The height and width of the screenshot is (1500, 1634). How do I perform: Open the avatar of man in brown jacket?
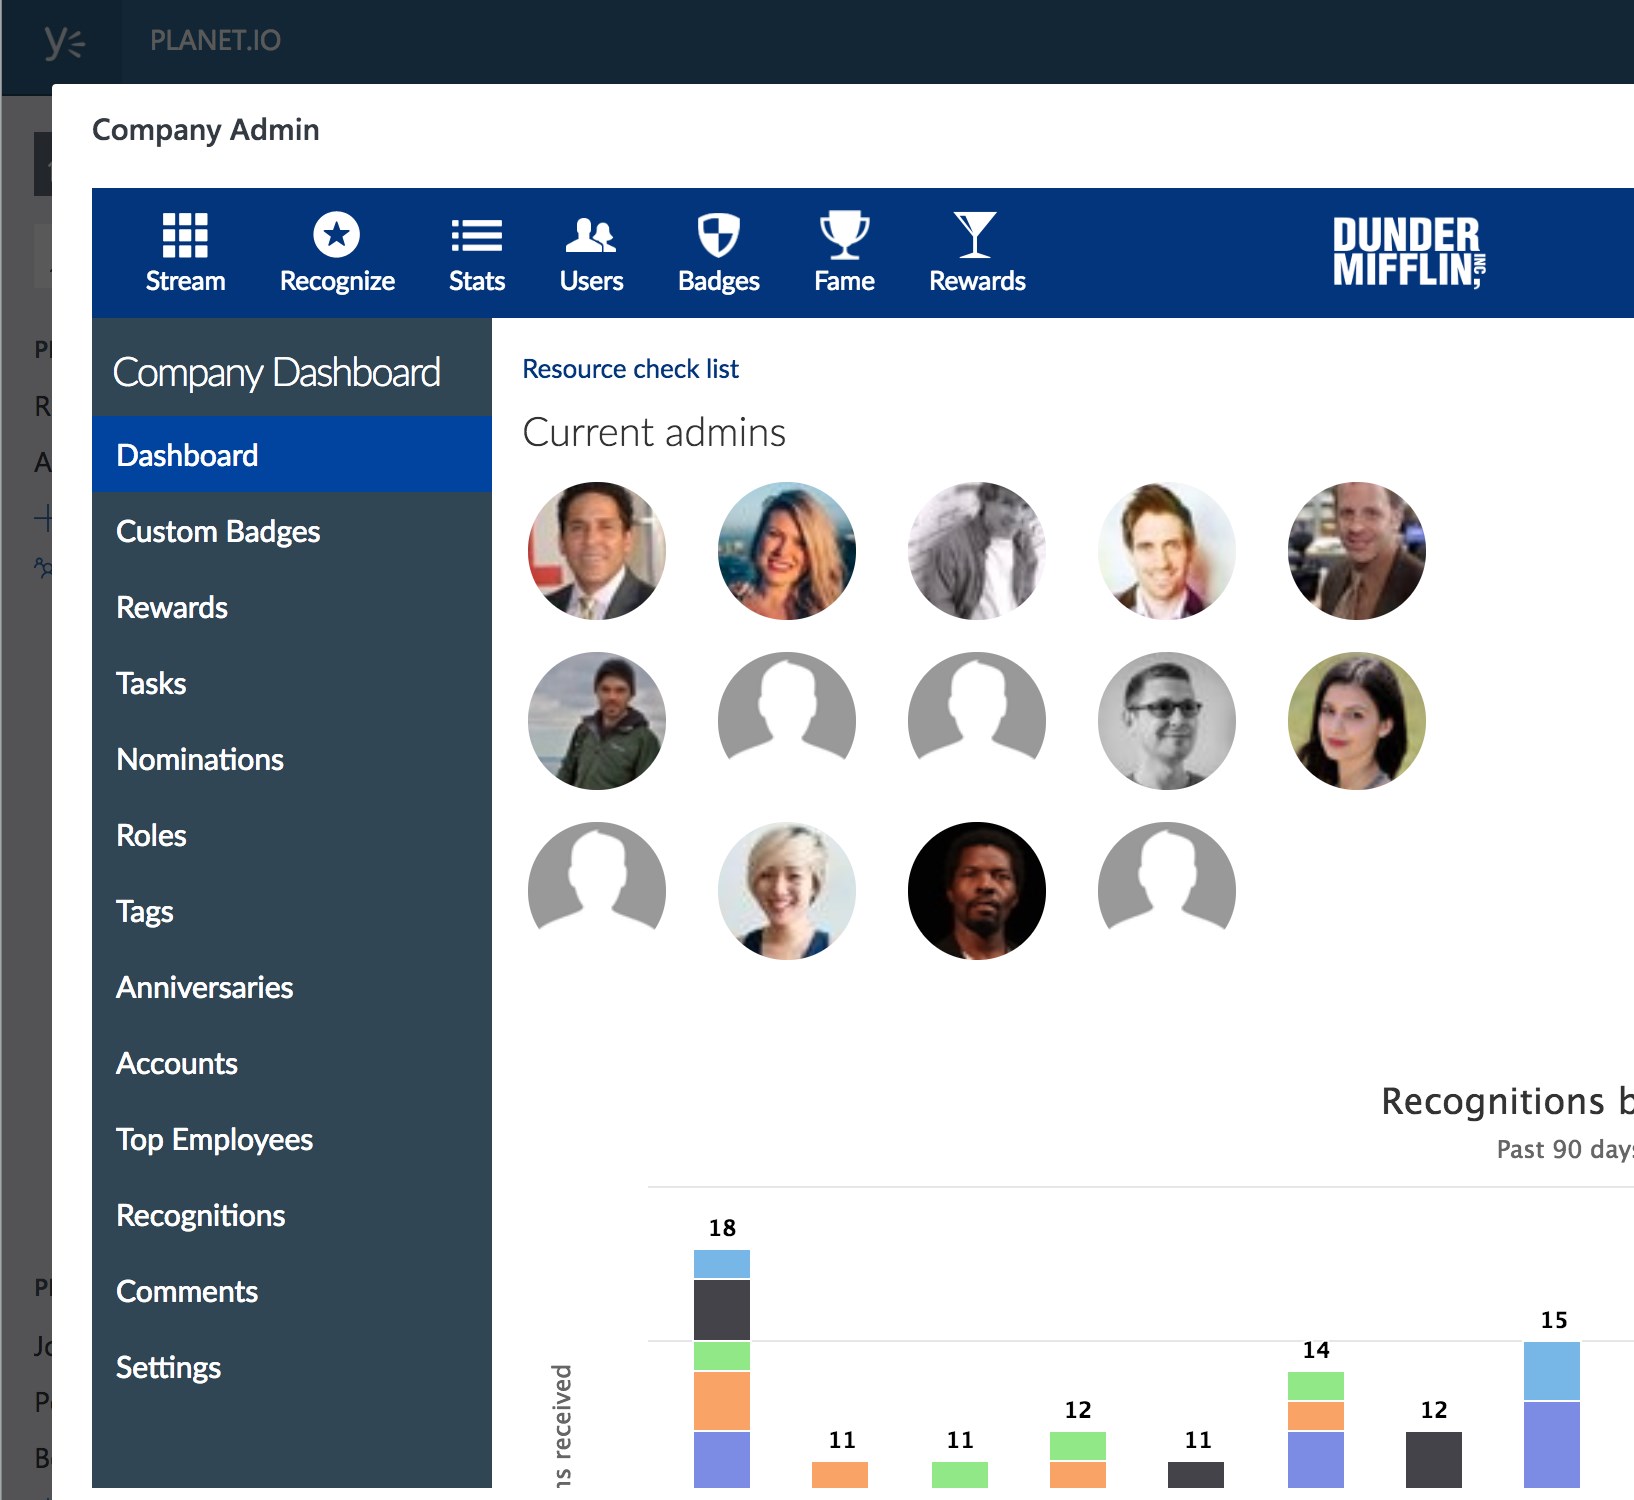[x=1357, y=551]
